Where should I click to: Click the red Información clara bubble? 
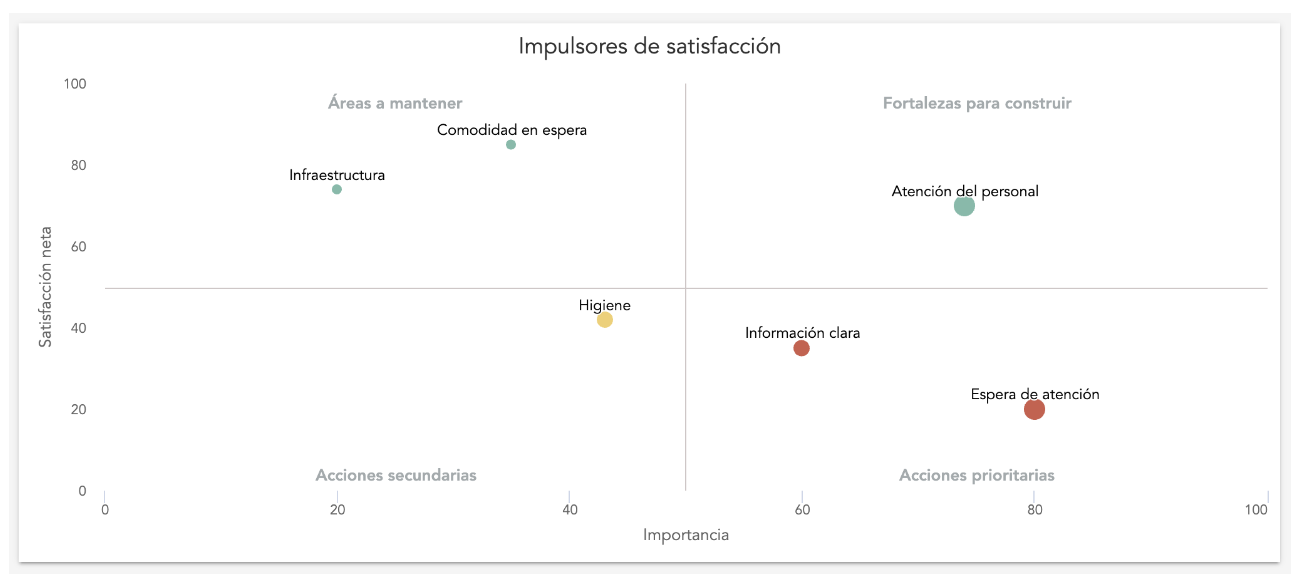pos(801,348)
